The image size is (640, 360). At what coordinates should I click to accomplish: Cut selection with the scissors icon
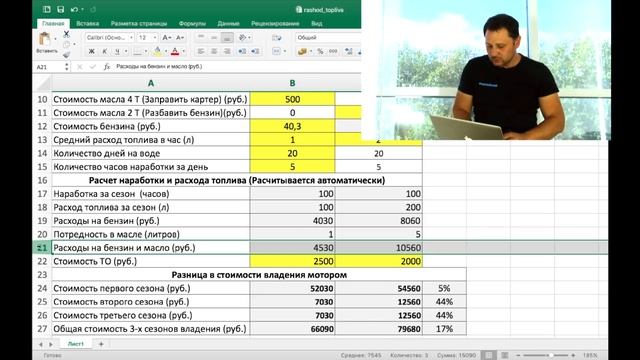(66, 34)
